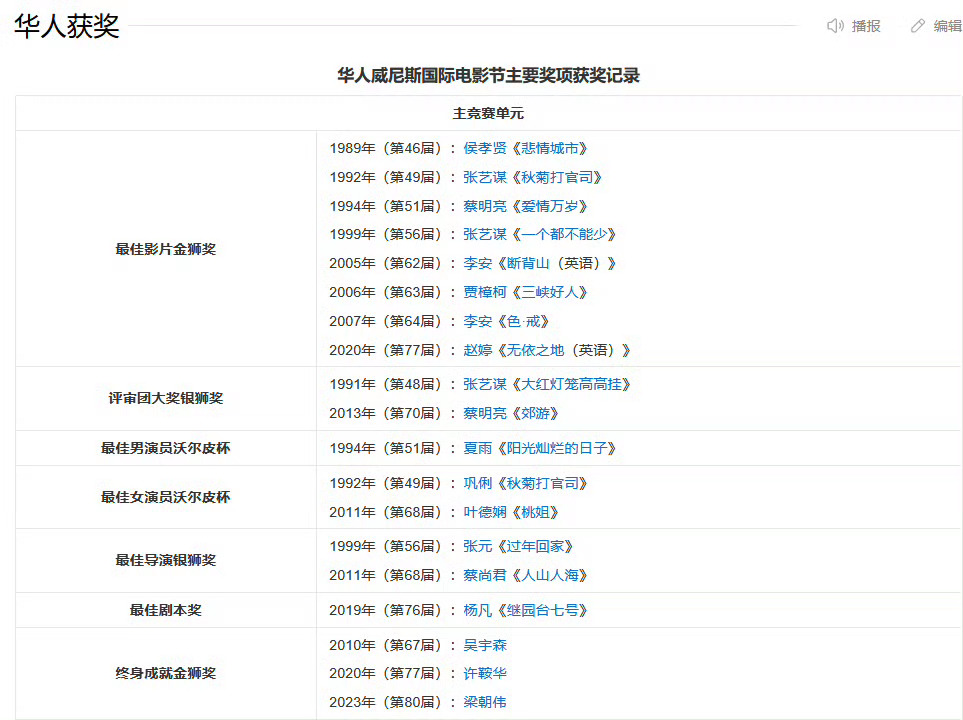
Task: Click the 主竞赛单元 header cell
Action: coord(488,113)
